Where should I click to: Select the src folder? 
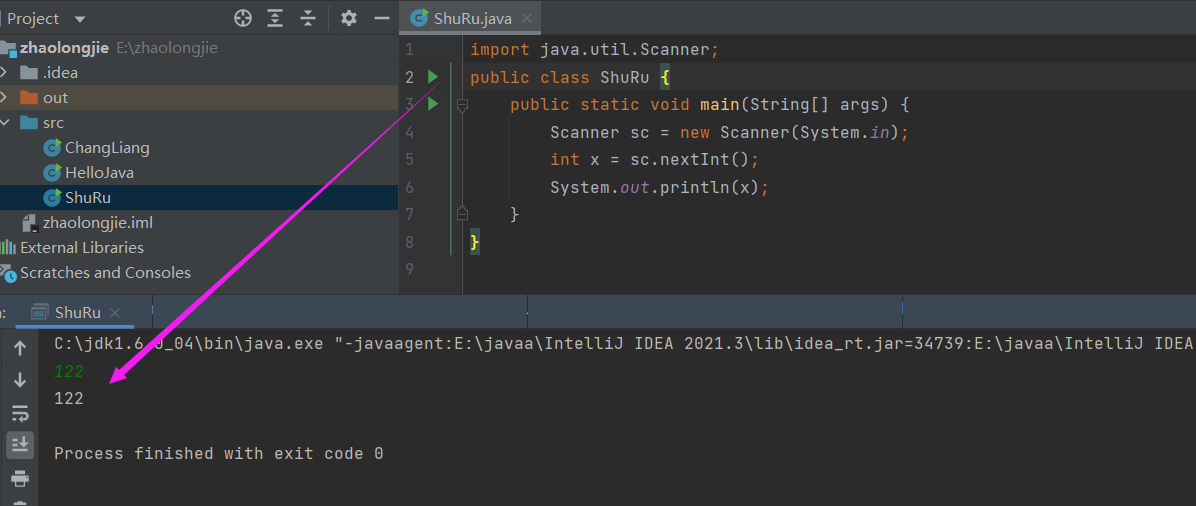coord(53,122)
